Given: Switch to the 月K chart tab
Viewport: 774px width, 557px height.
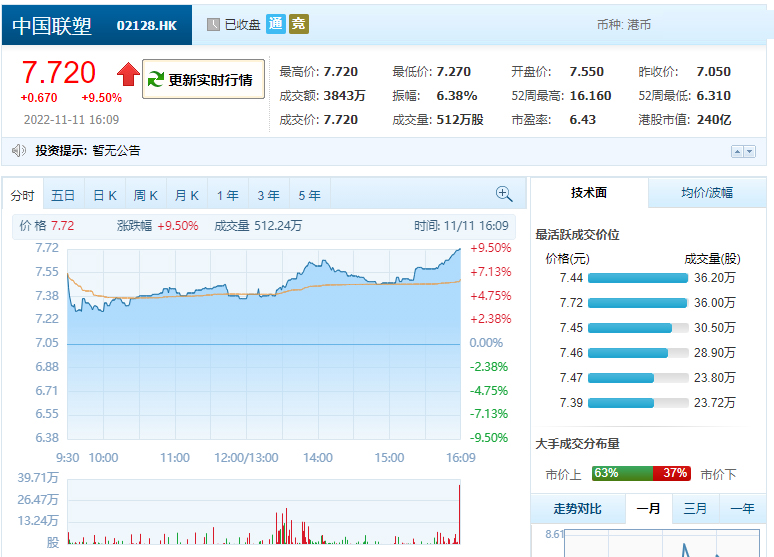Looking at the screenshot, I should (x=187, y=195).
